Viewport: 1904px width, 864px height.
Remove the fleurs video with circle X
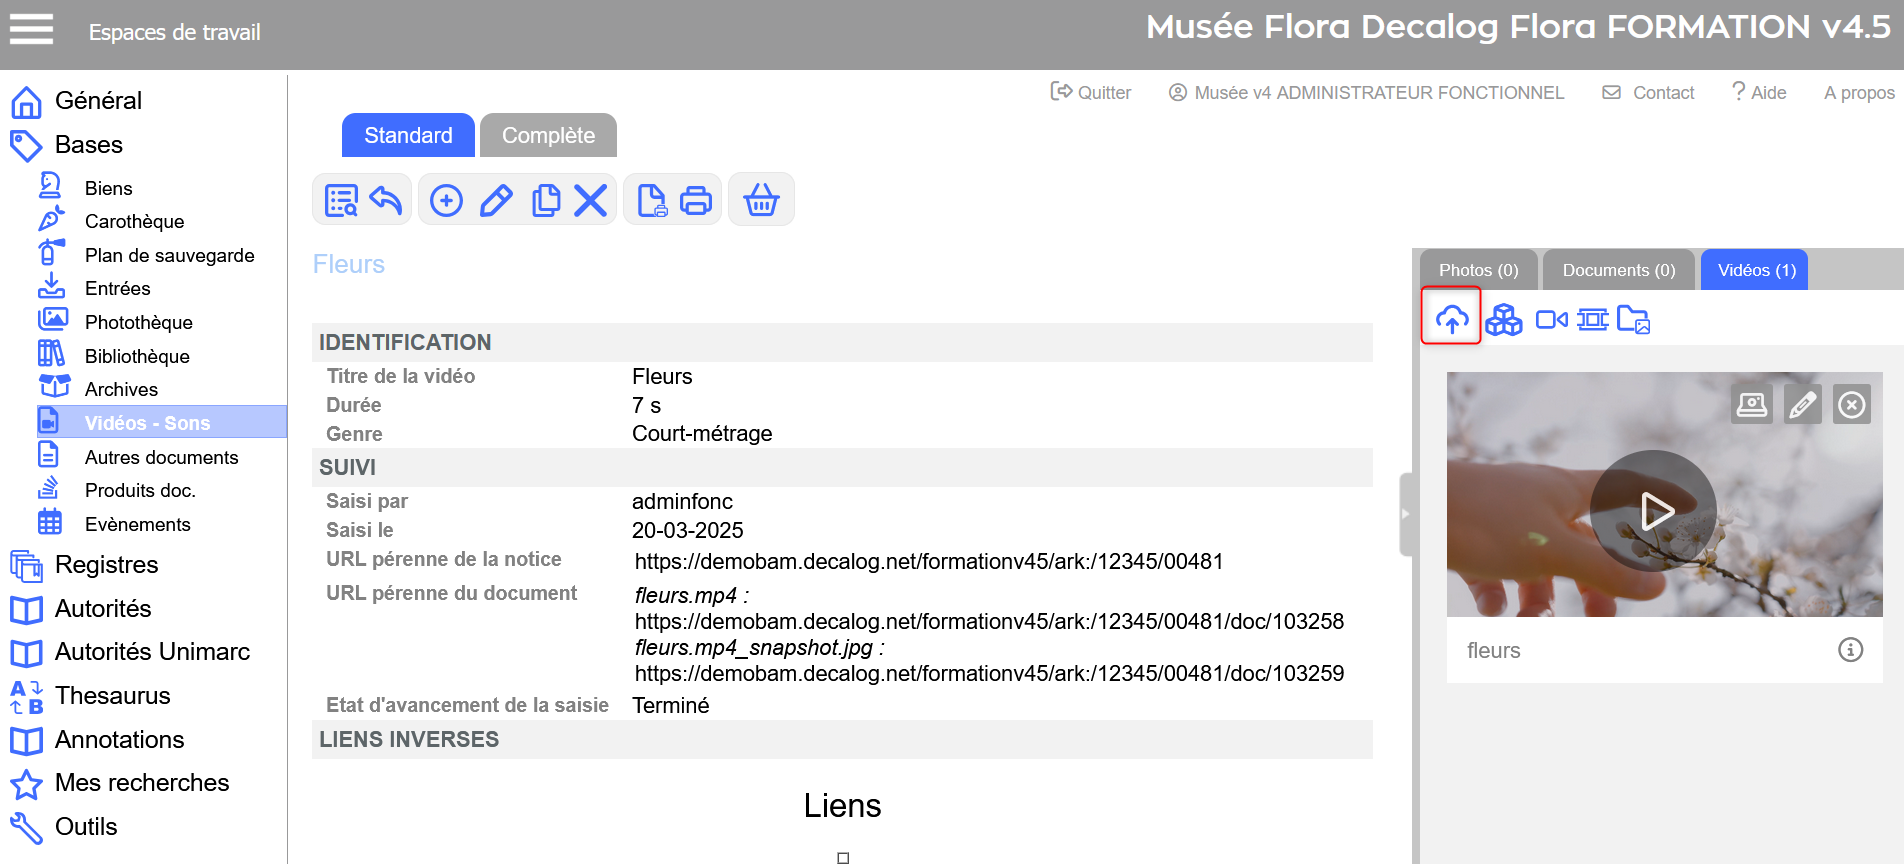[1852, 405]
